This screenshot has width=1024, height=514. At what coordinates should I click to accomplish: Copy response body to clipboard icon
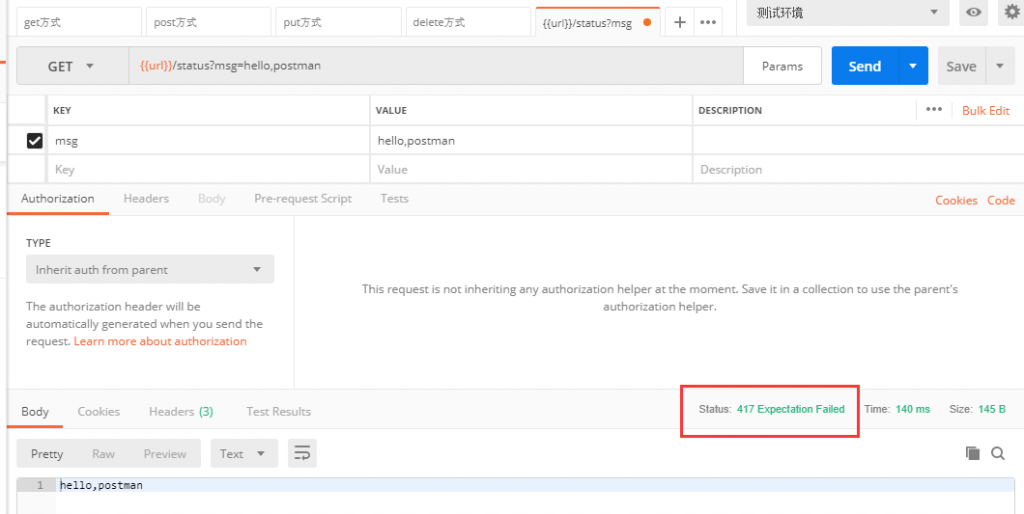[x=972, y=453]
